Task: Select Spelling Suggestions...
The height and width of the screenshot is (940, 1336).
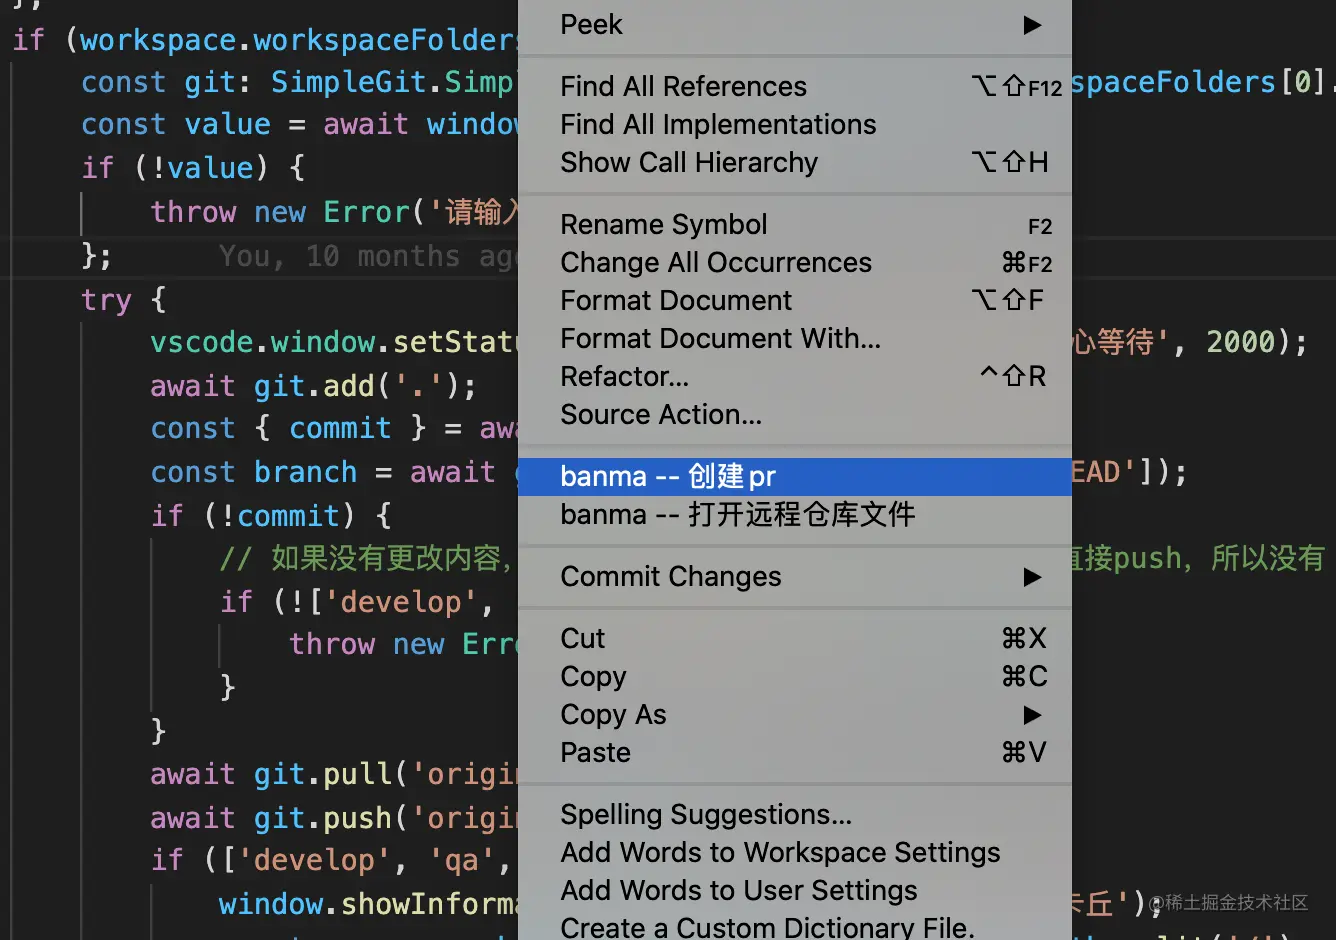Action: click(x=795, y=814)
